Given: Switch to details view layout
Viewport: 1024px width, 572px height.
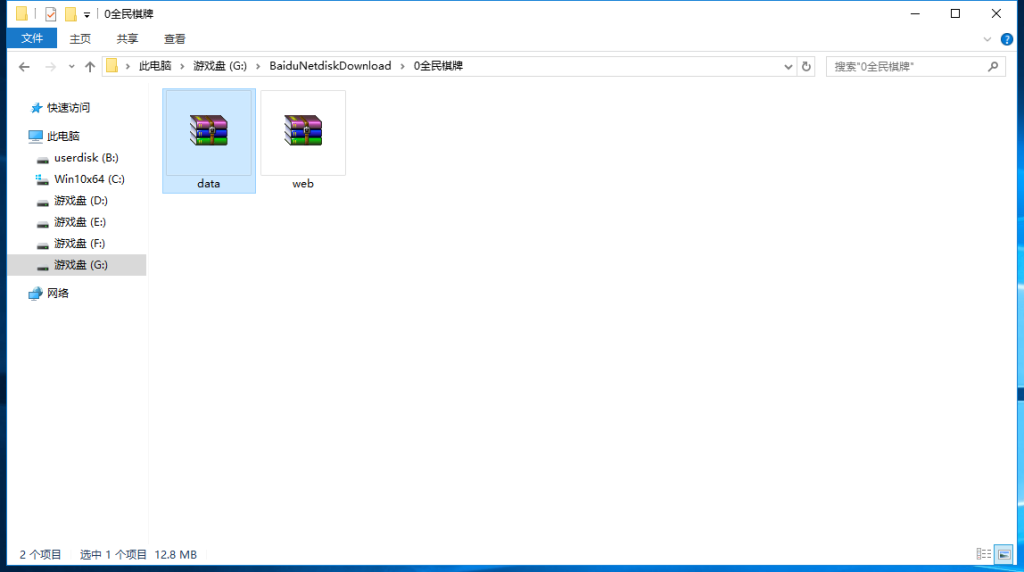Looking at the screenshot, I should (x=984, y=554).
